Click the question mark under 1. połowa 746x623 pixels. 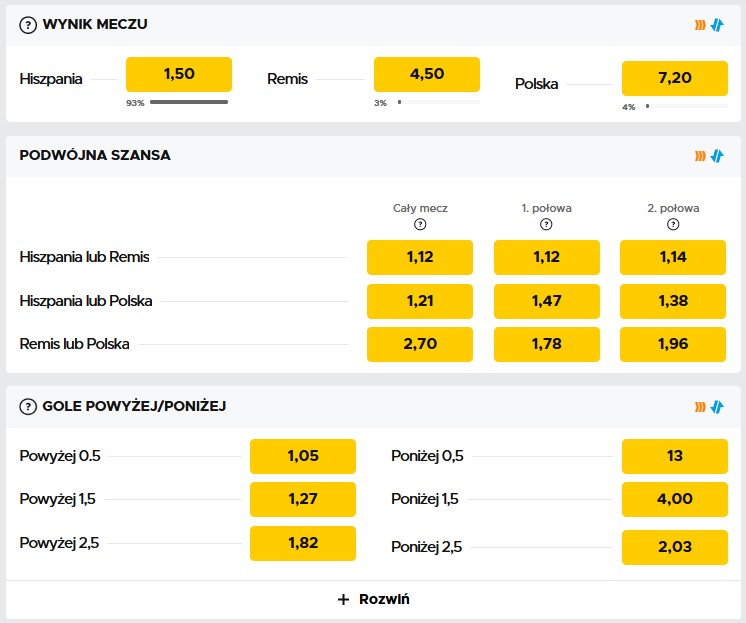coord(546,224)
